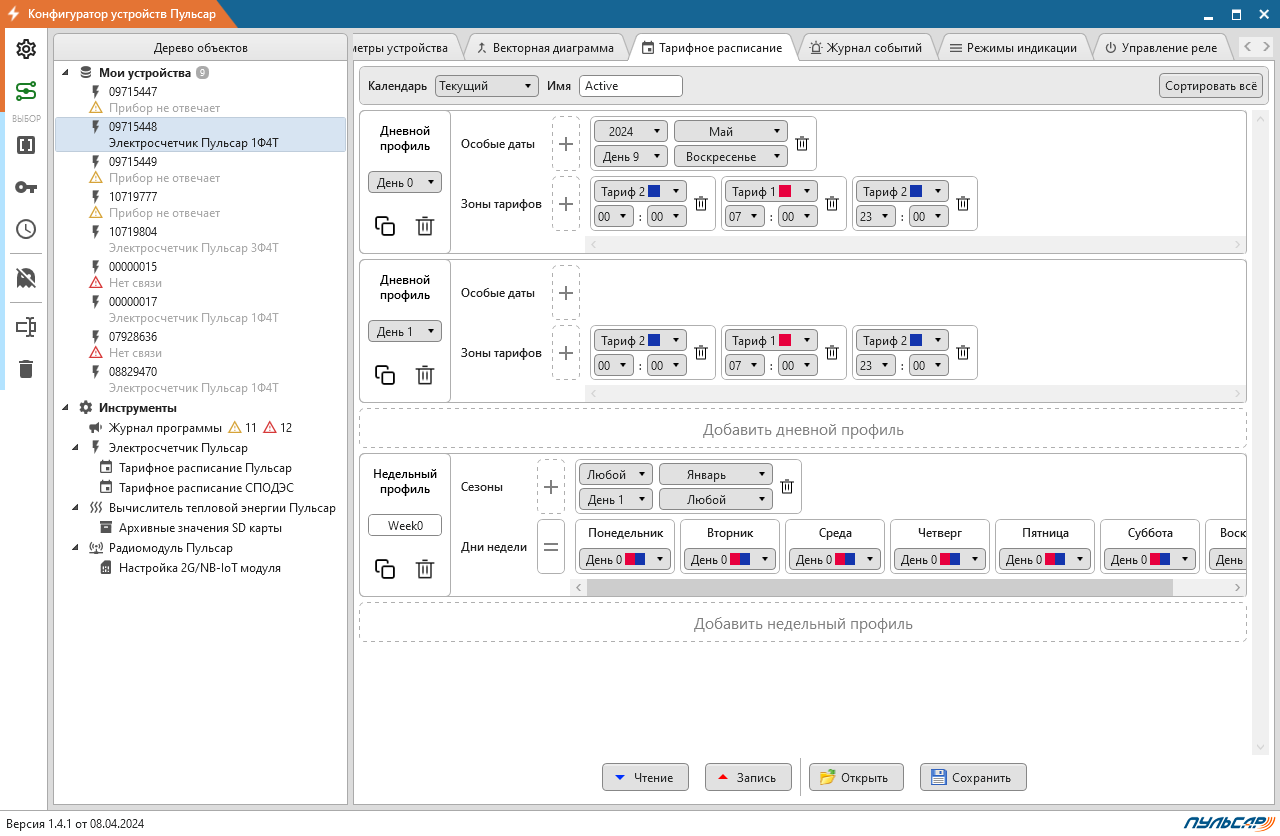The height and width of the screenshot is (836, 1280).
Task: Click Добавить дневной профиль
Action: click(x=803, y=429)
